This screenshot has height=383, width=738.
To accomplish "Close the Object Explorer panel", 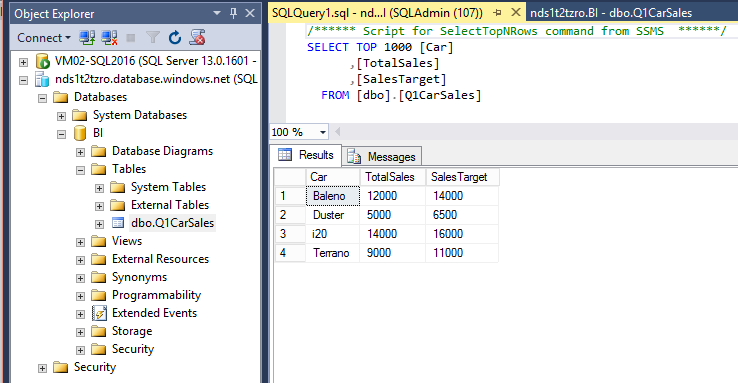I will [x=250, y=13].
